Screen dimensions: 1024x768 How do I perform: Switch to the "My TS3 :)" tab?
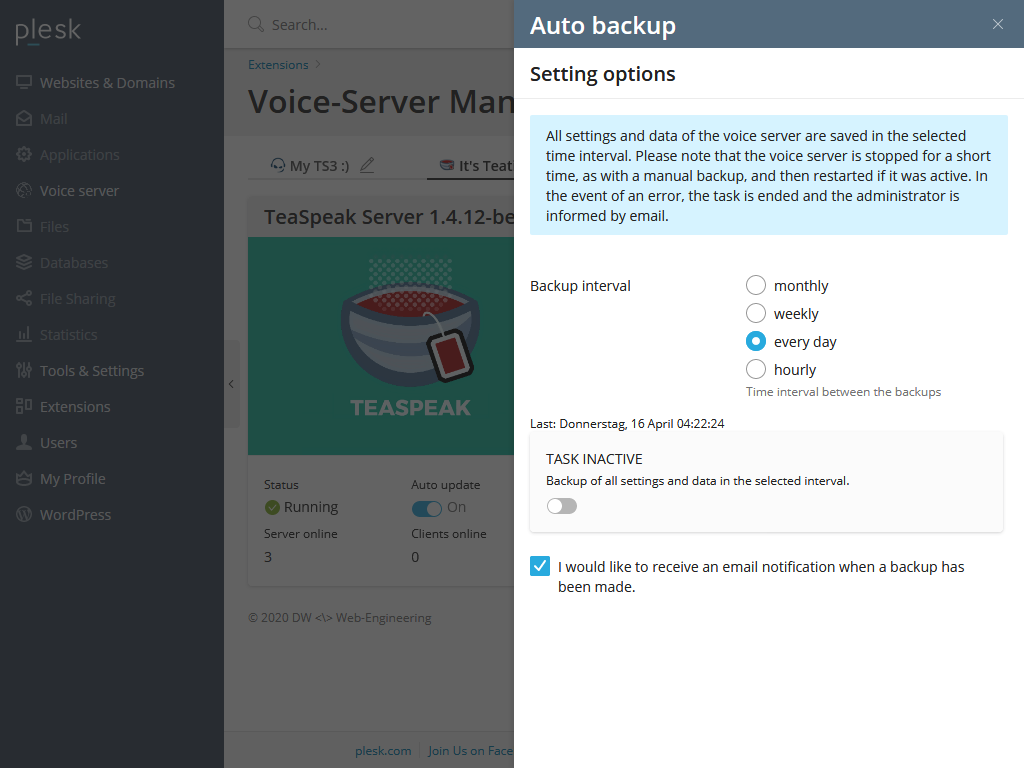click(x=320, y=164)
